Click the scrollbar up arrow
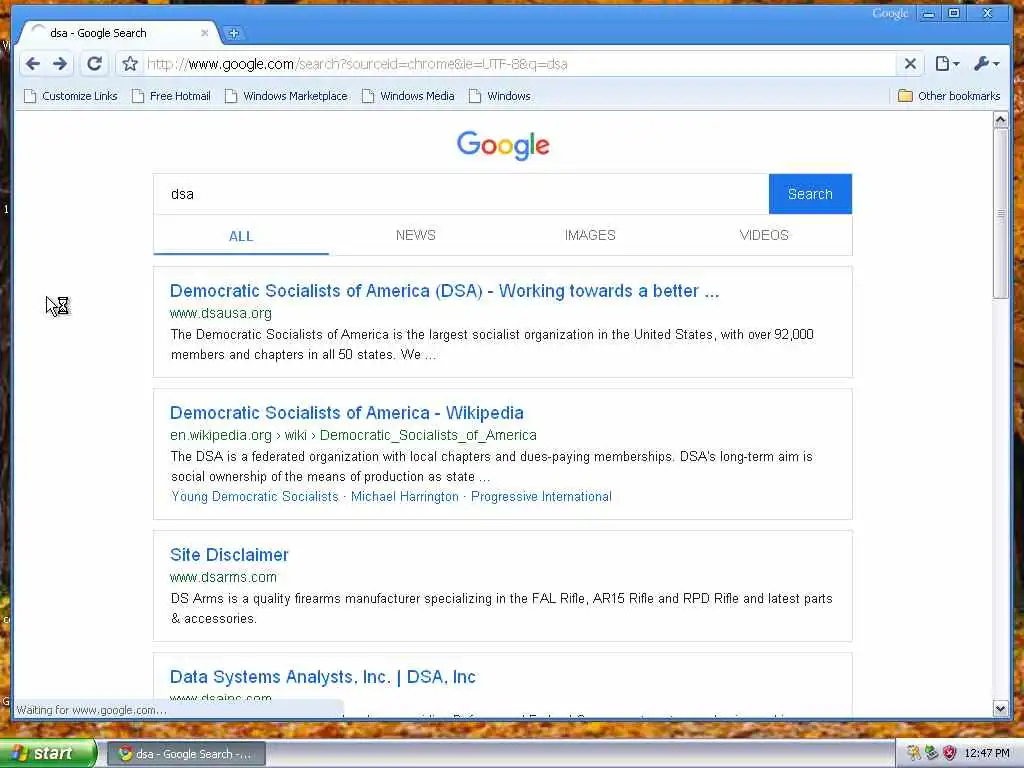The height and width of the screenshot is (768, 1024). [1000, 120]
